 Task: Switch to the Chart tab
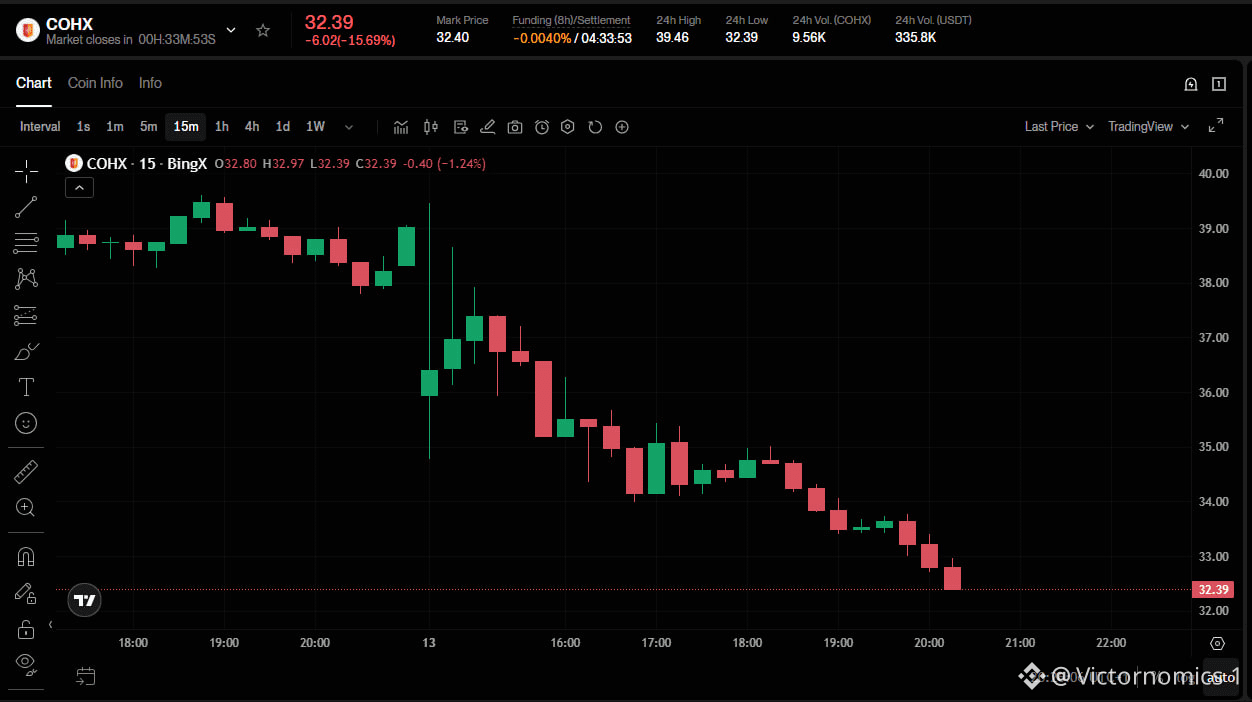[34, 83]
